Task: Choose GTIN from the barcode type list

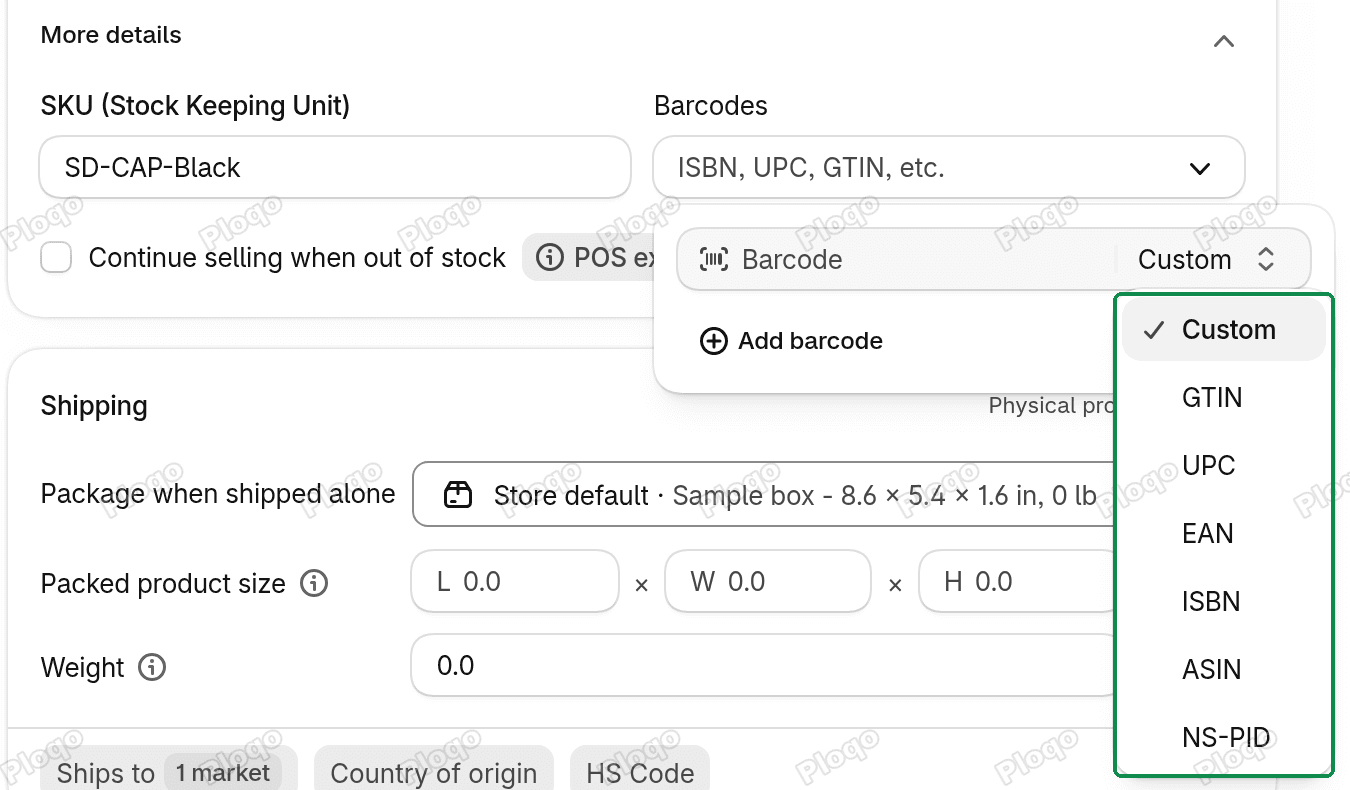Action: (x=1224, y=398)
